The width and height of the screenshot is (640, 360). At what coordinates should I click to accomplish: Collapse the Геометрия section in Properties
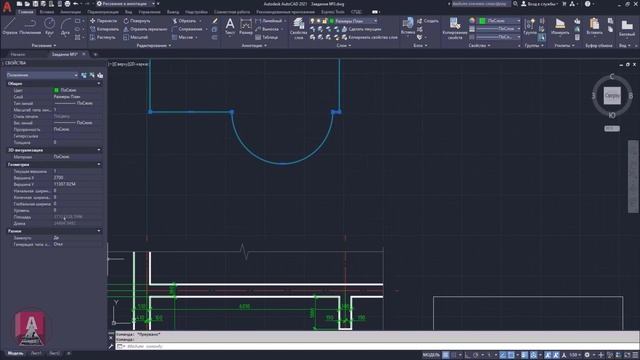pyautogui.click(x=99, y=164)
